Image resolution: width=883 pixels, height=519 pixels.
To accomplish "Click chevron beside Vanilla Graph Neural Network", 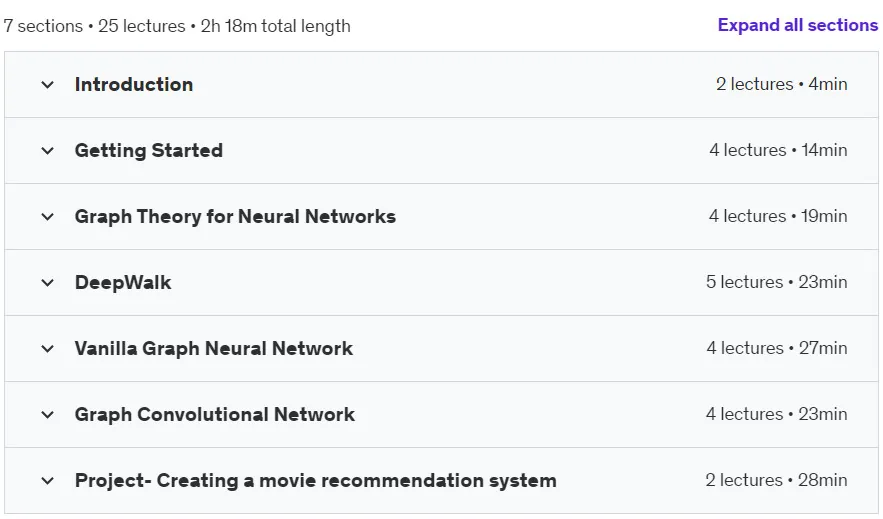I will coord(48,349).
